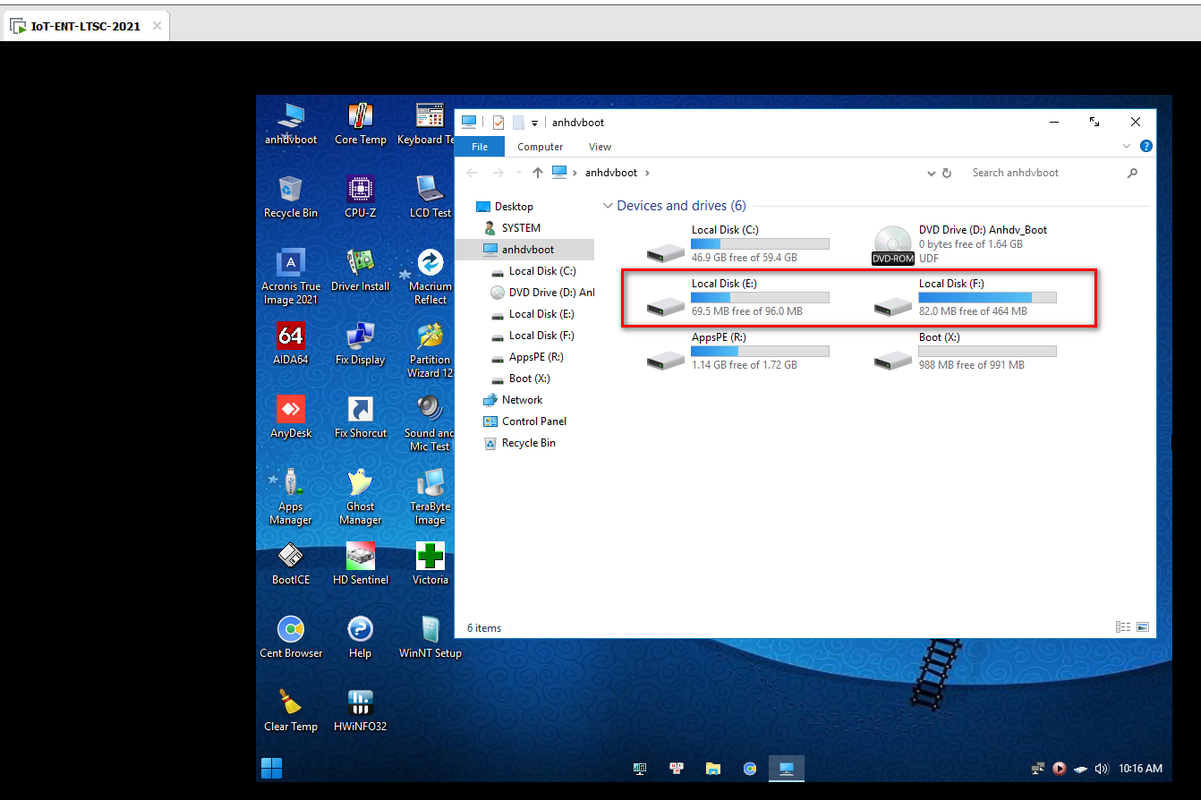
Task: Select Fix Shortcut desktop icon
Action: coord(360,418)
